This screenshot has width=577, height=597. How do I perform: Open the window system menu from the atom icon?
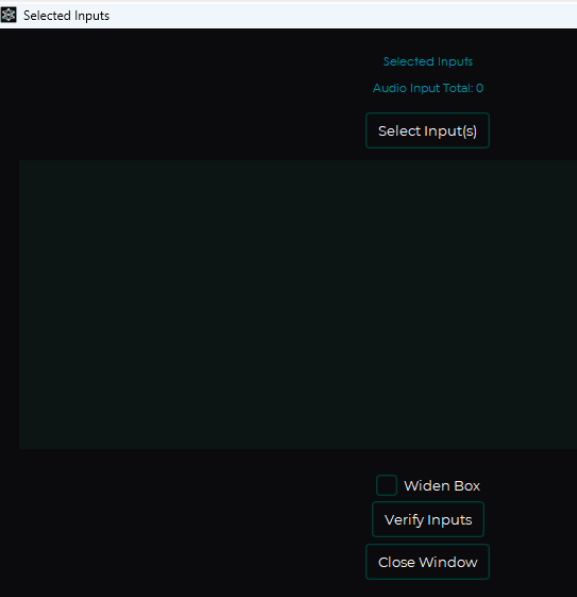(8, 15)
